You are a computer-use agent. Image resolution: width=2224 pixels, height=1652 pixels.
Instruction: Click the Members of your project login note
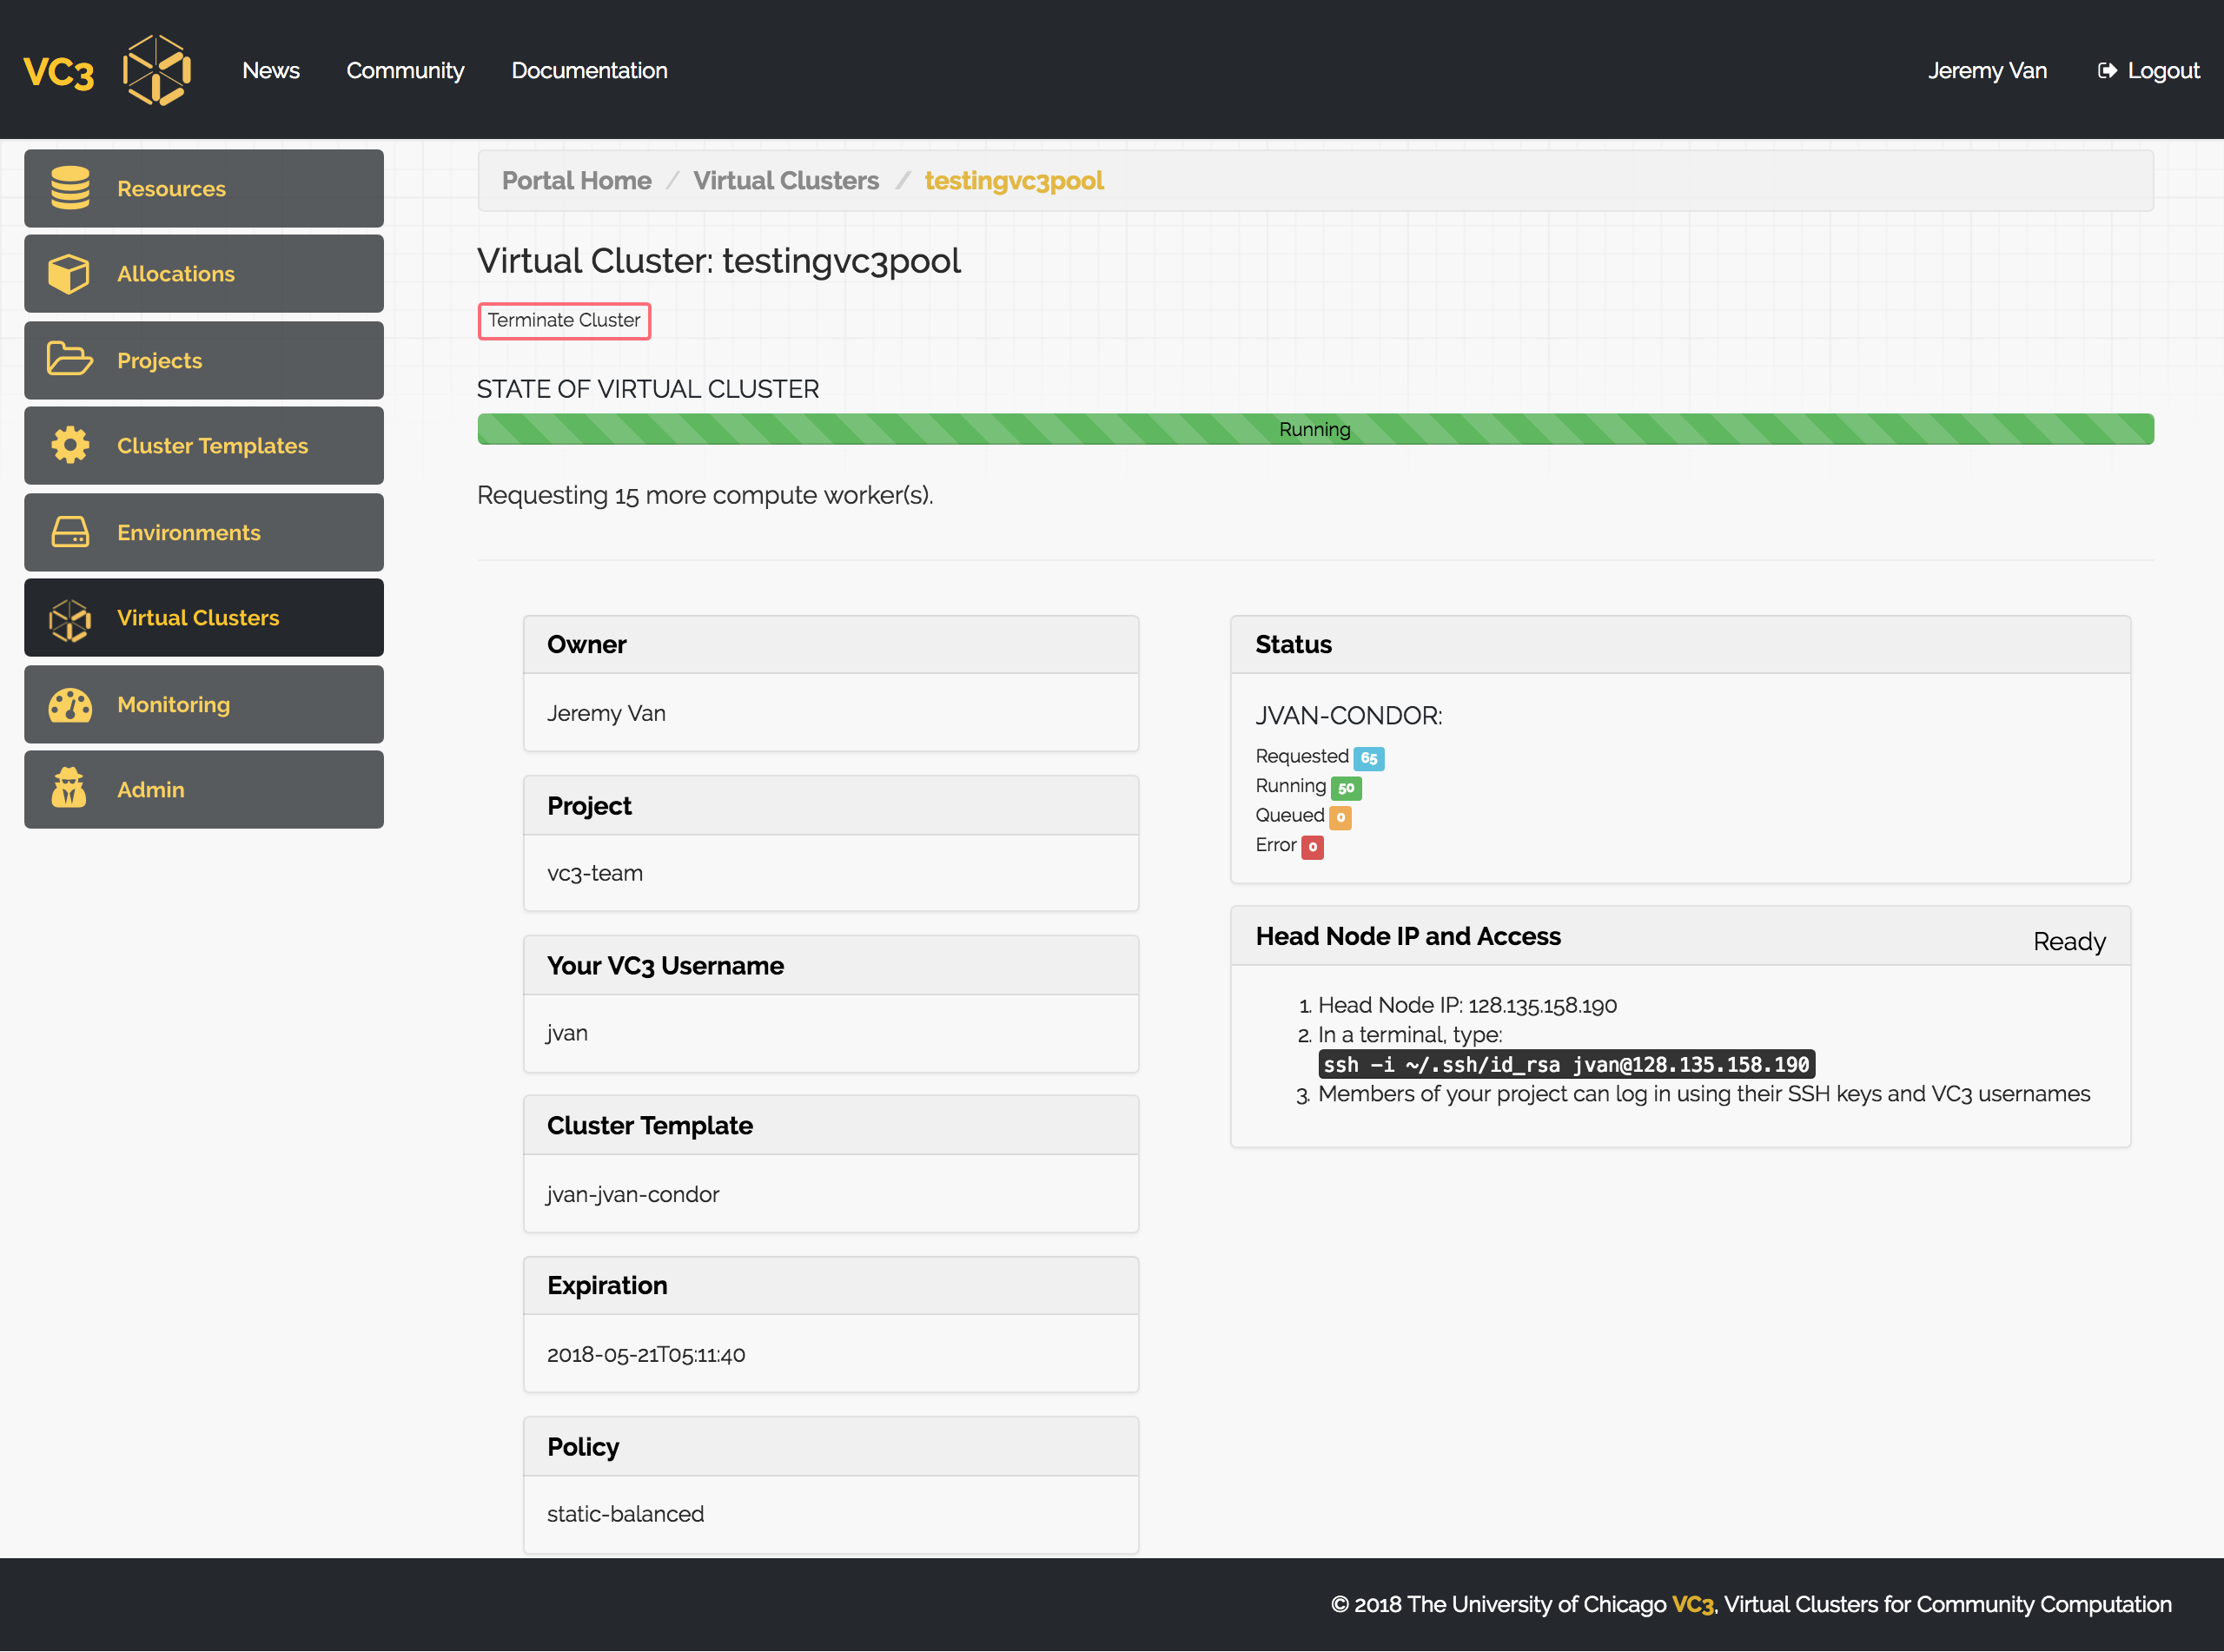[1704, 1094]
